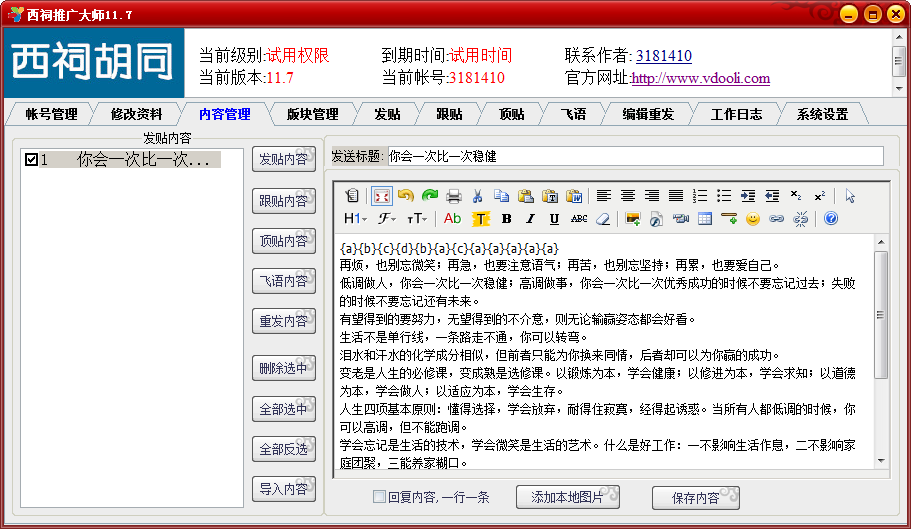Screen dimensions: 911x529
Task: Insert a smiley emoticon
Action: coord(753,219)
